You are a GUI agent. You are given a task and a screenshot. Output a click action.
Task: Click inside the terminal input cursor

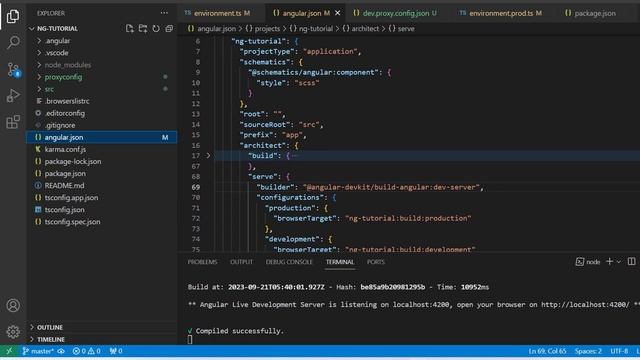190,340
